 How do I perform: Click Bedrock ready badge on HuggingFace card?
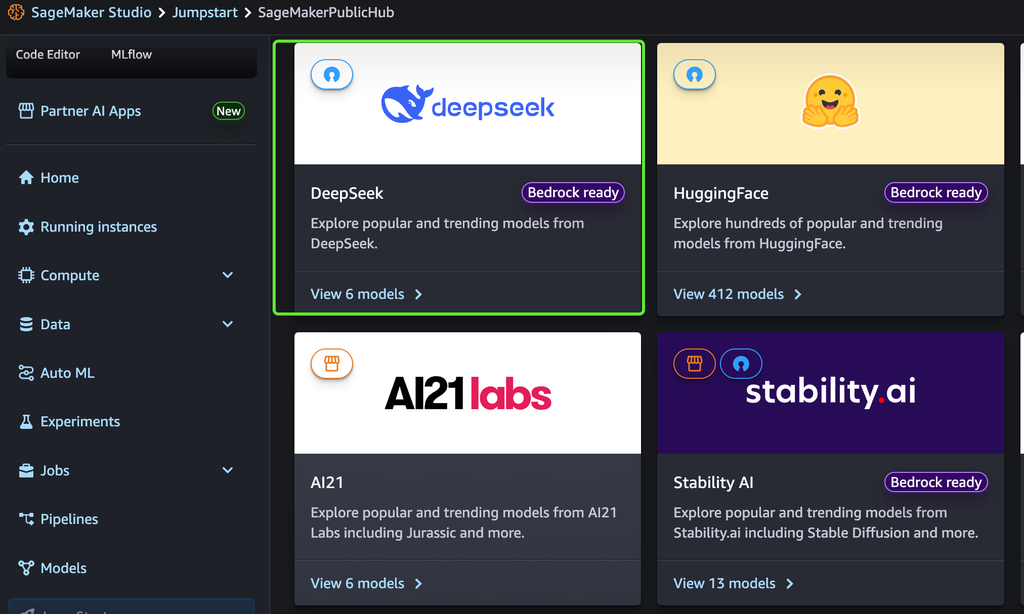point(936,193)
